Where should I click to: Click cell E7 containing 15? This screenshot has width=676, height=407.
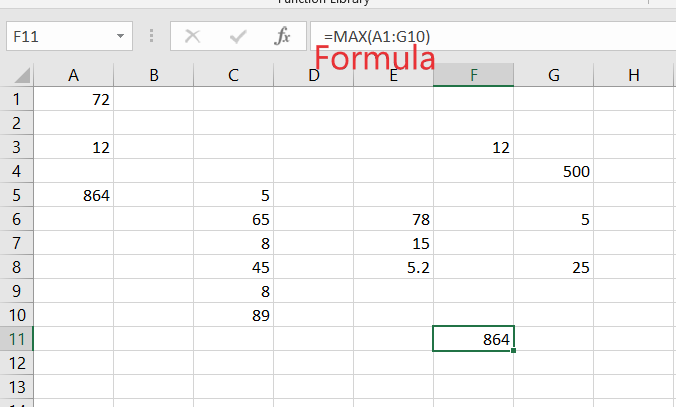click(x=394, y=243)
